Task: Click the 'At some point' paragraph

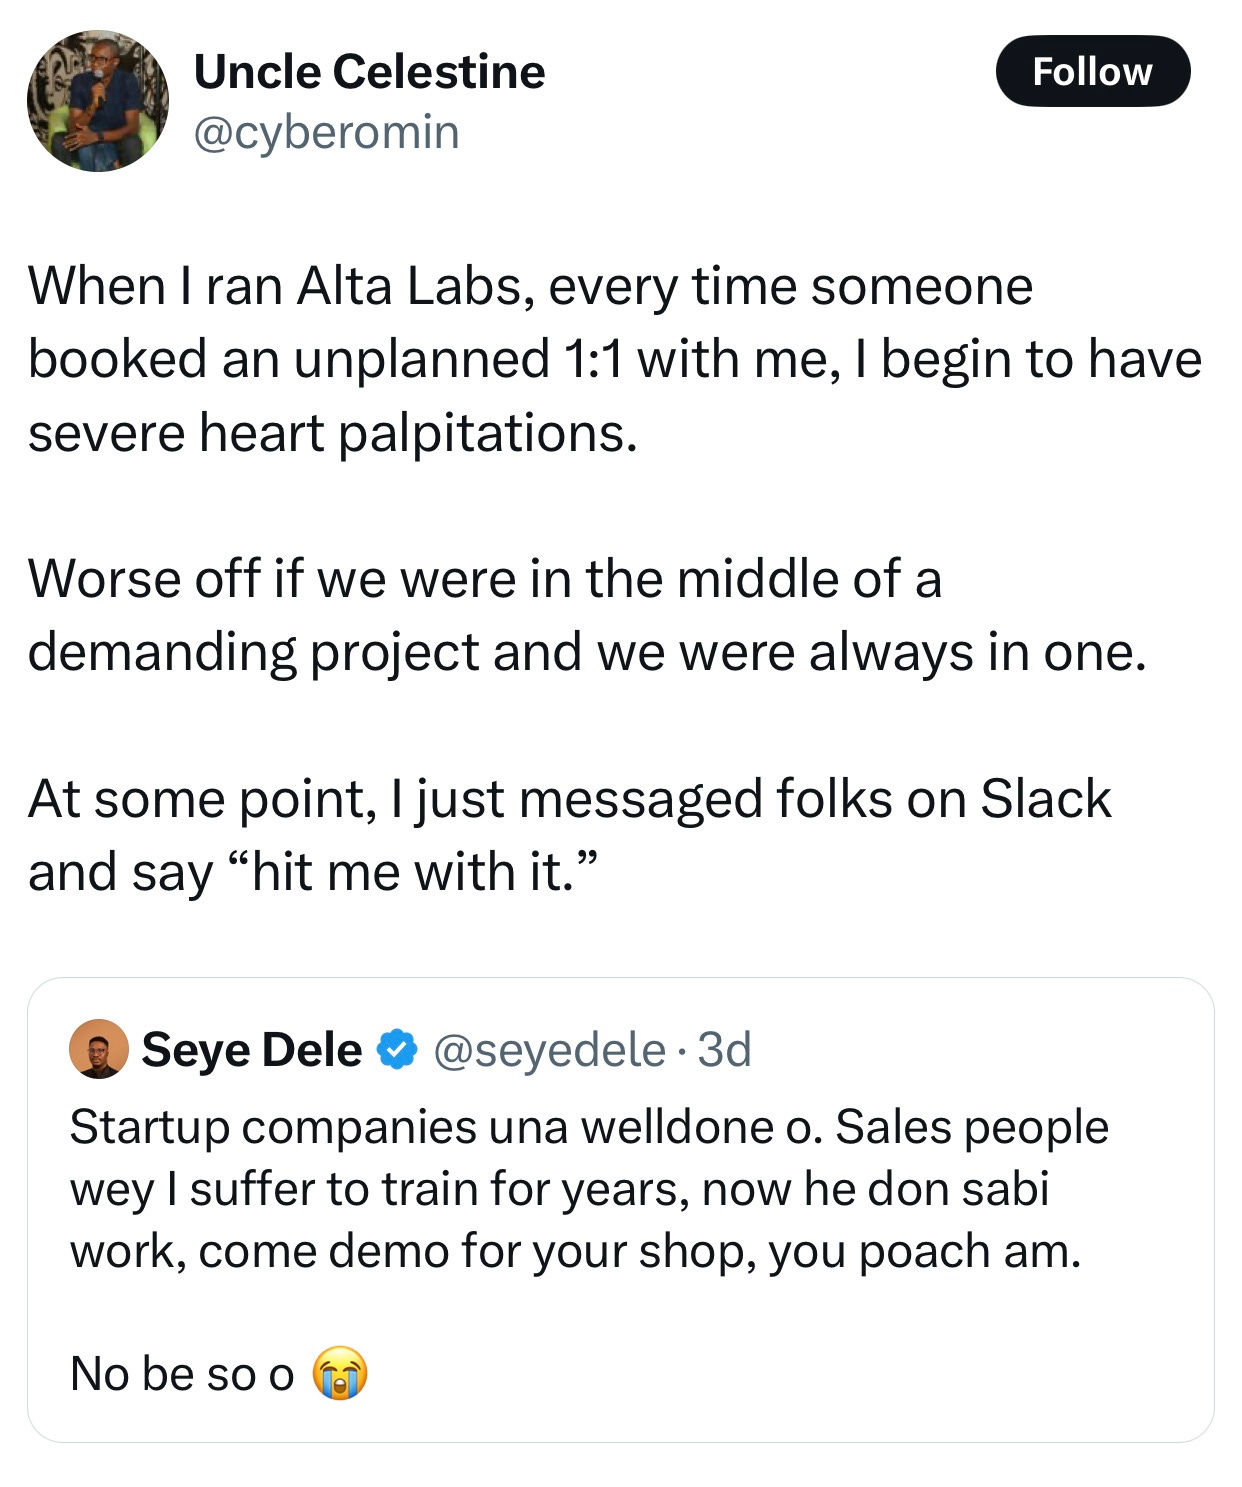Action: pos(570,835)
